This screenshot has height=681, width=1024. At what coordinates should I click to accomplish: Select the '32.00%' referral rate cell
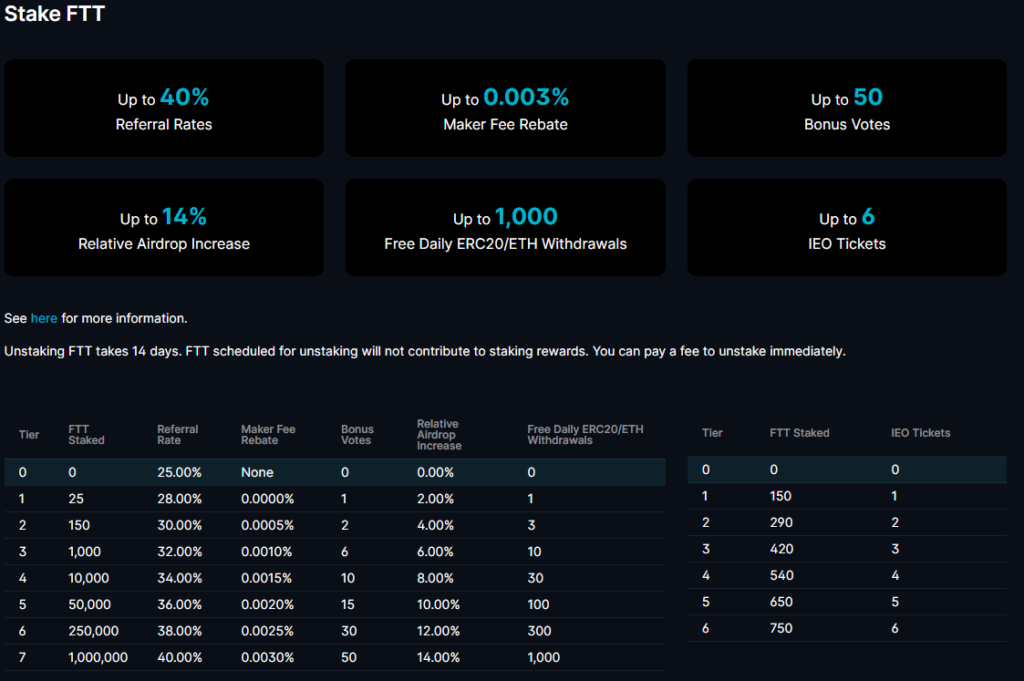tap(179, 552)
